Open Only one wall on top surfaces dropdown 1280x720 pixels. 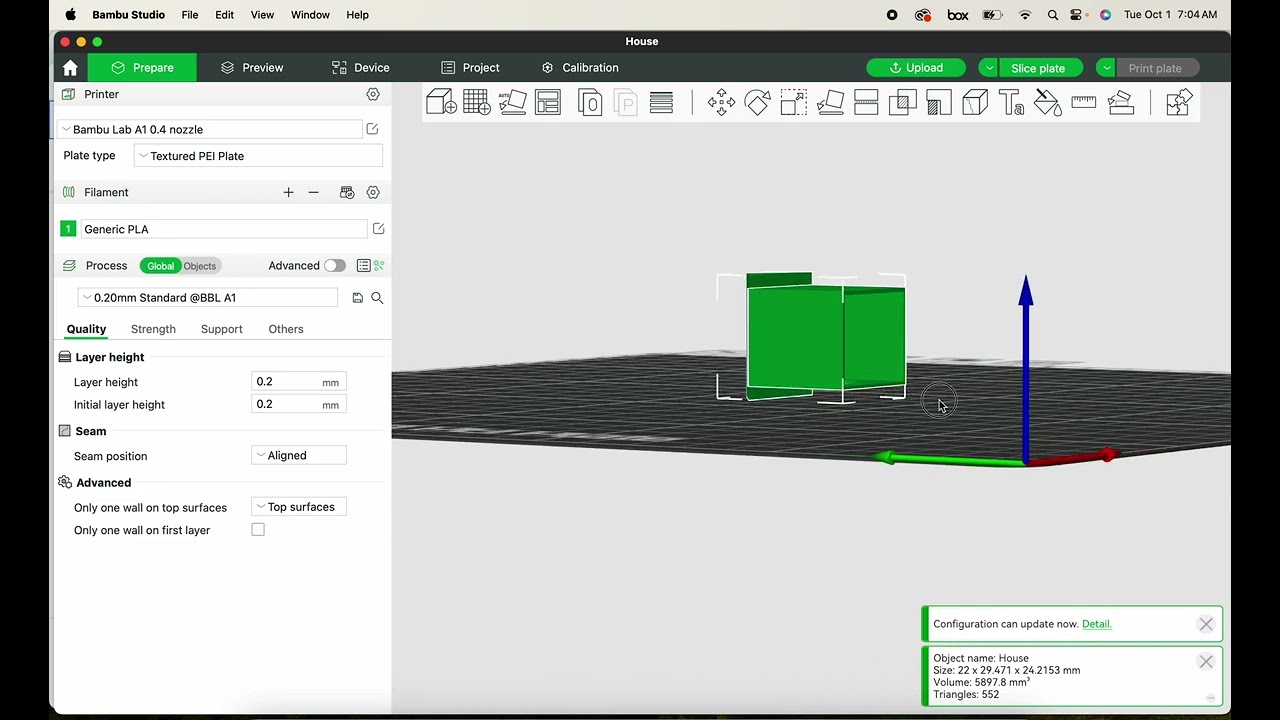click(299, 507)
